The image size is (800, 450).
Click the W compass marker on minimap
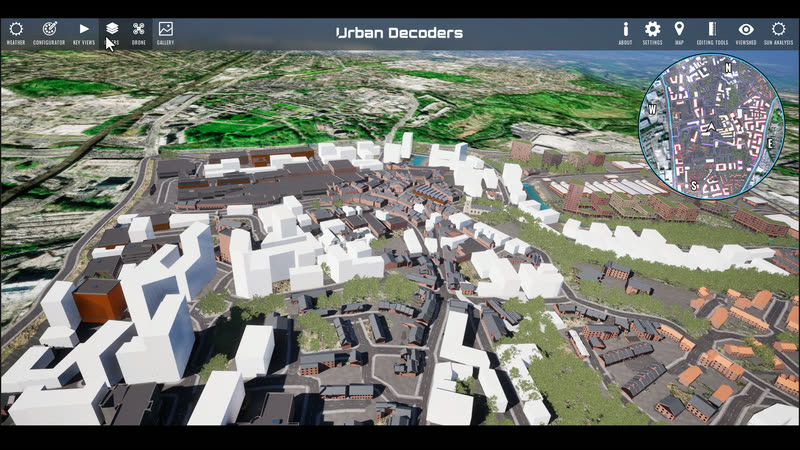652,109
